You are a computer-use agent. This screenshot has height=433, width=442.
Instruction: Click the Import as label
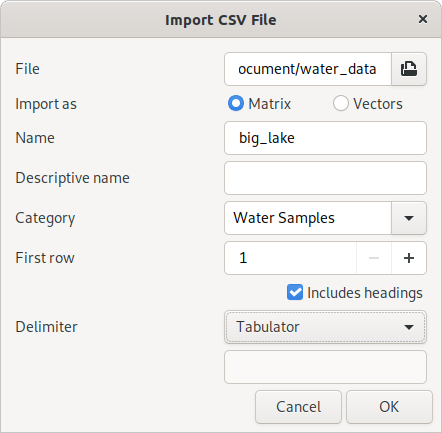(46, 104)
